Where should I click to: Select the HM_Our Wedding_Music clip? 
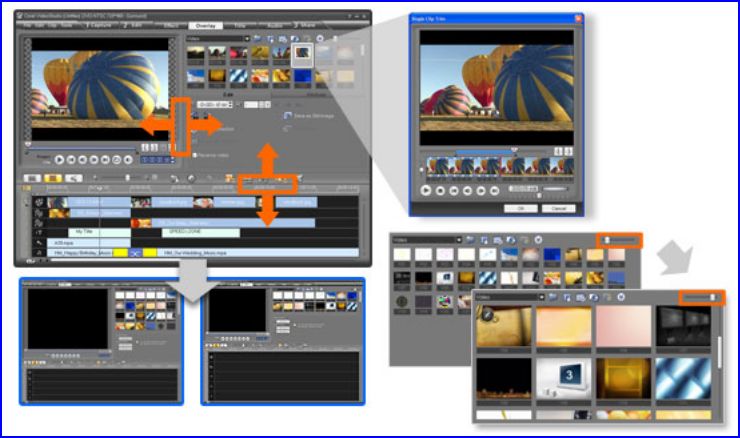[258, 253]
